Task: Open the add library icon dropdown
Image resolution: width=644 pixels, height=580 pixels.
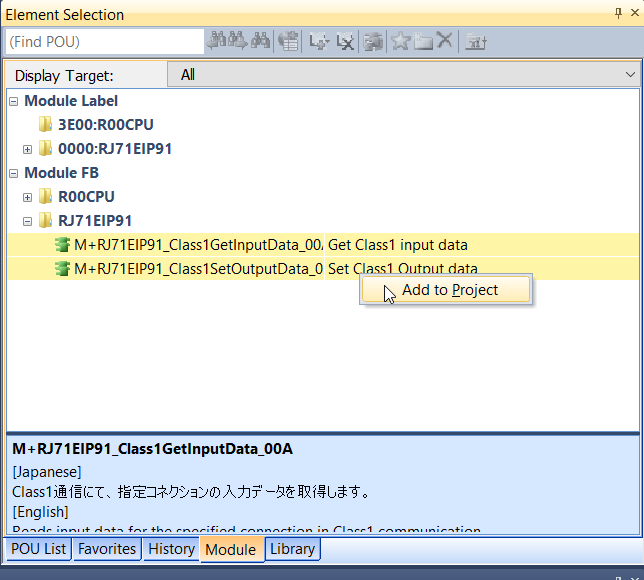Action: (319, 41)
